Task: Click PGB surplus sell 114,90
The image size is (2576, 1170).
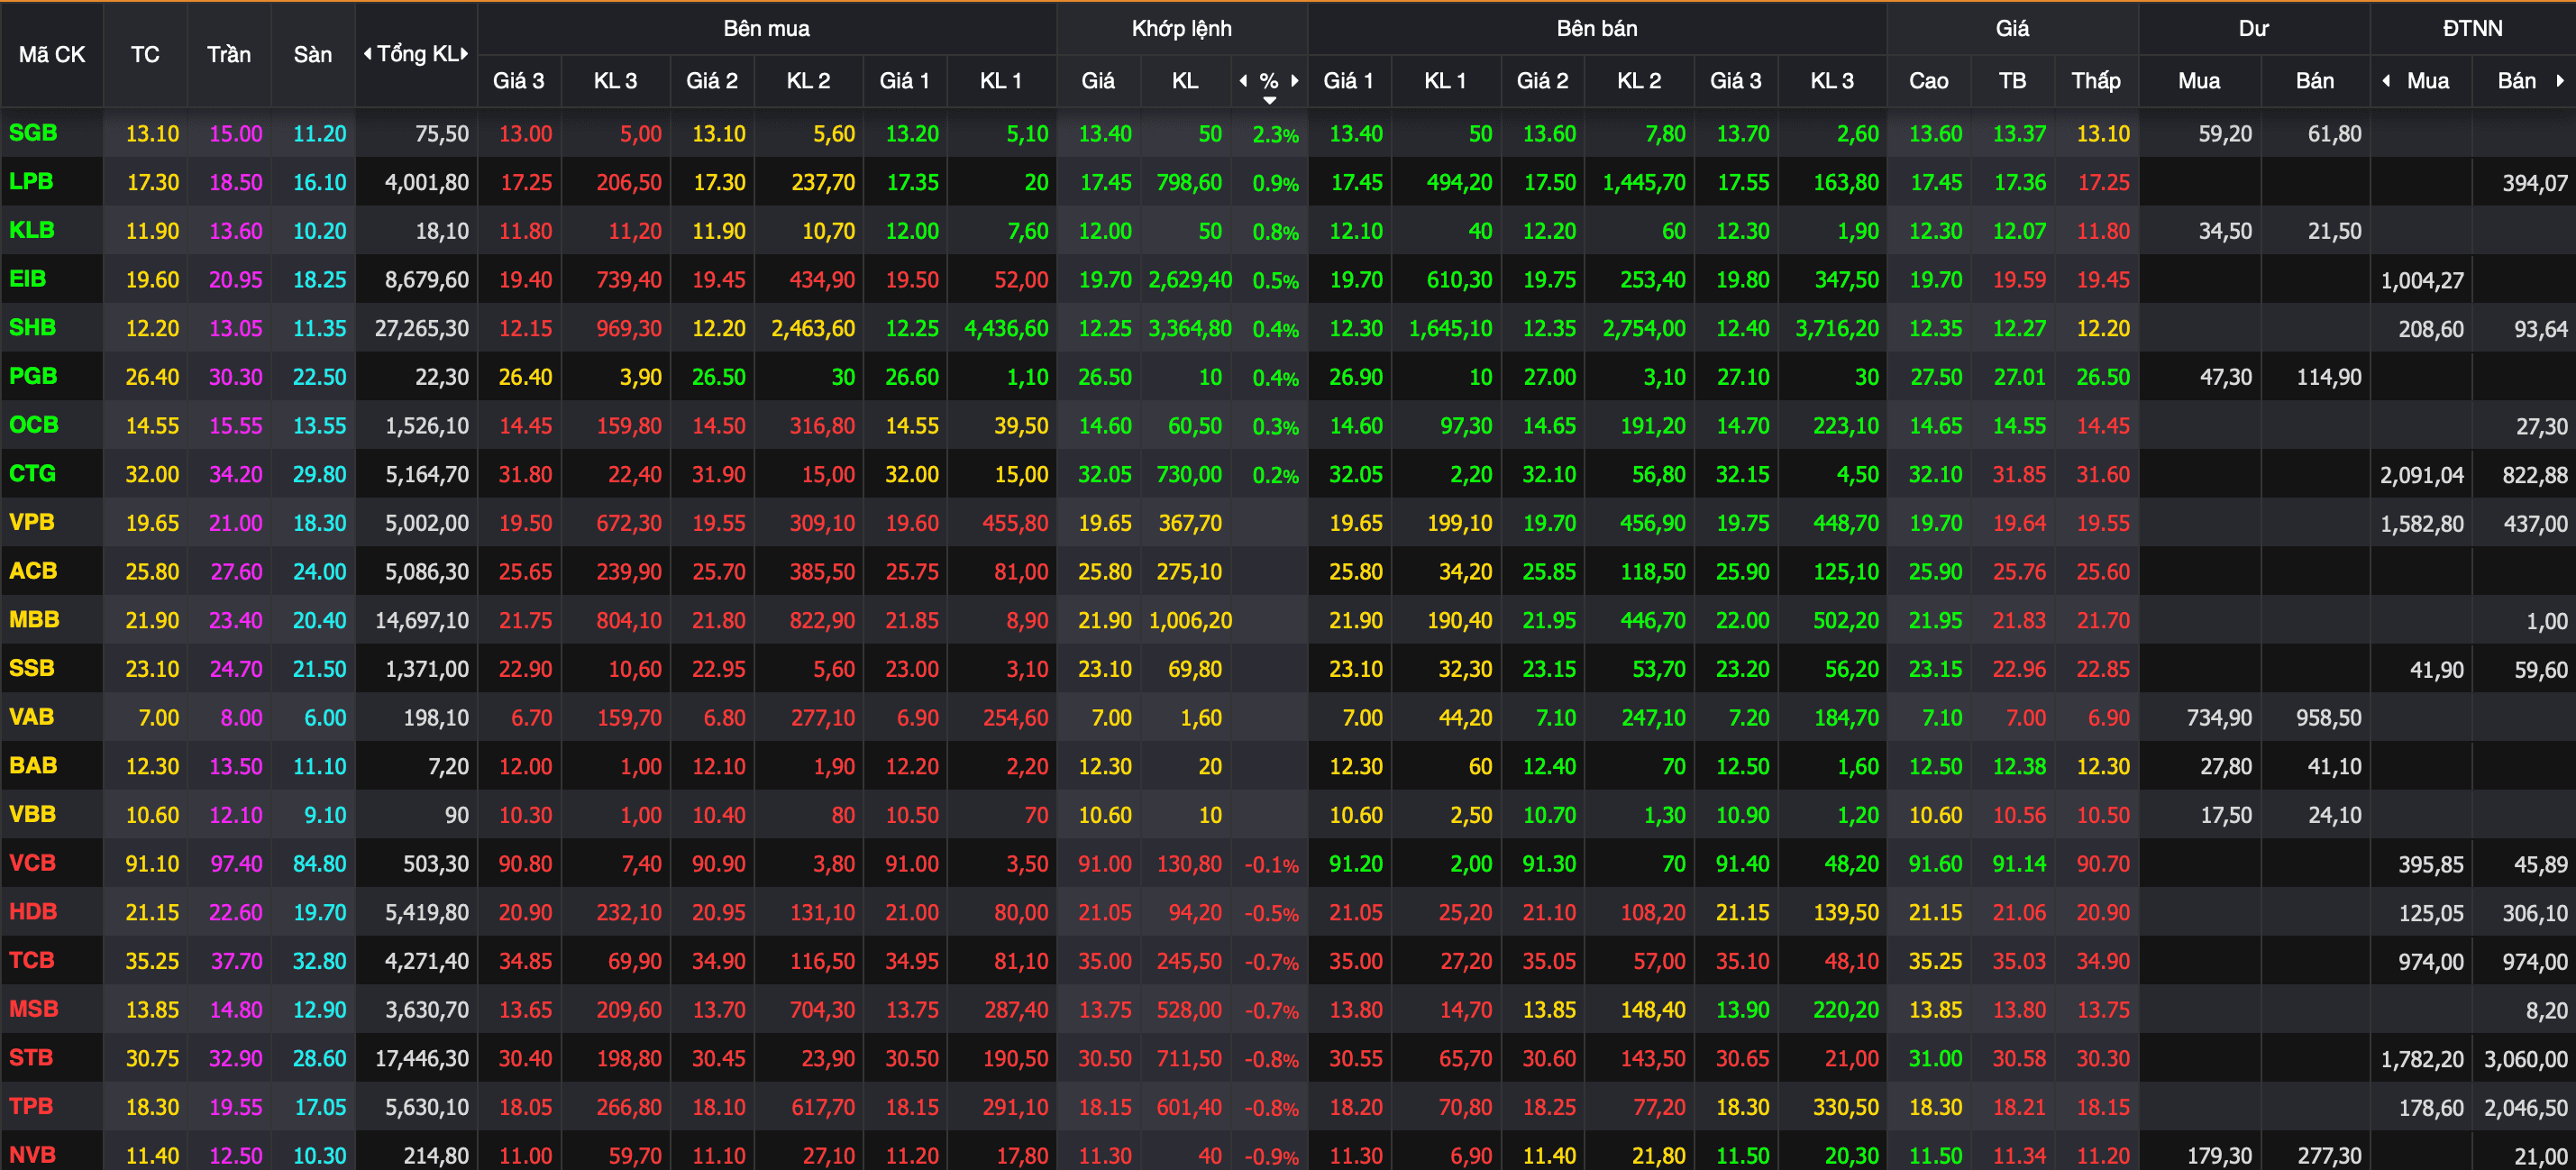Action: 2329,378
